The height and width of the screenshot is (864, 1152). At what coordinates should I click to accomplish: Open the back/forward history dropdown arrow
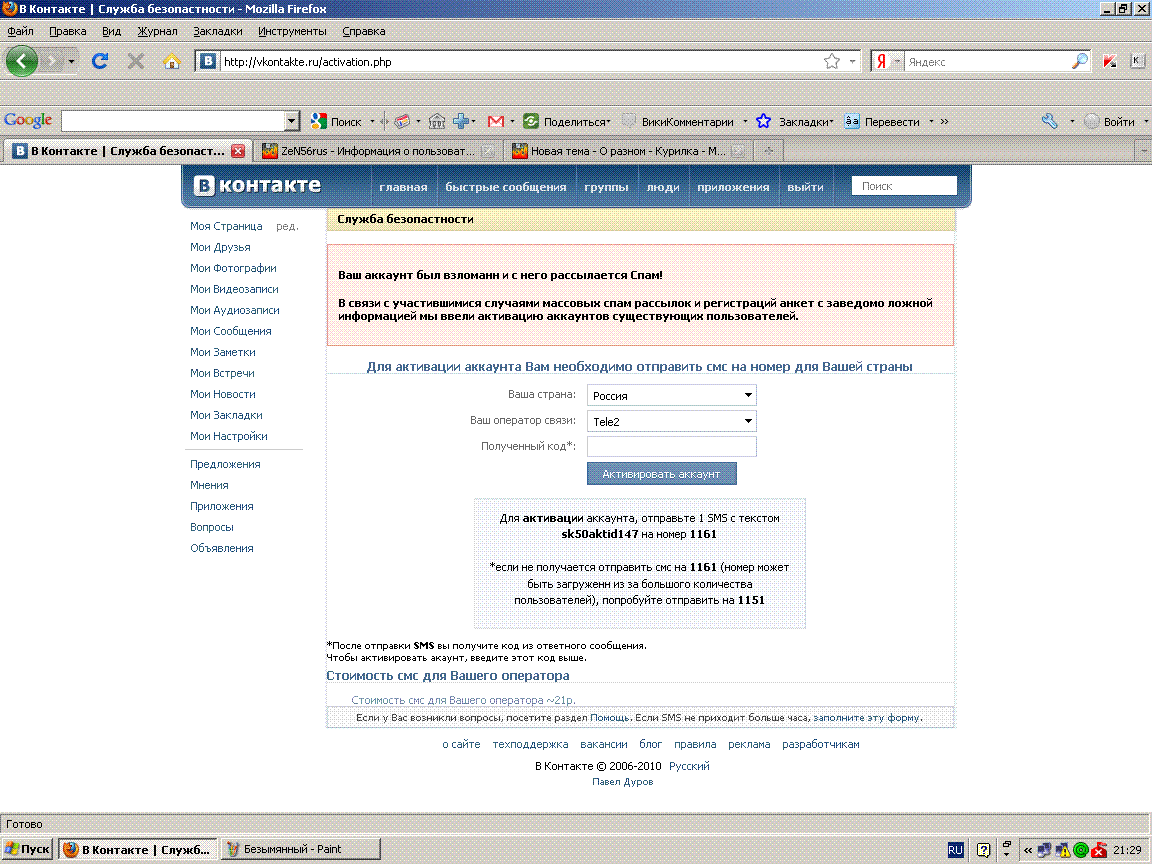coord(71,61)
